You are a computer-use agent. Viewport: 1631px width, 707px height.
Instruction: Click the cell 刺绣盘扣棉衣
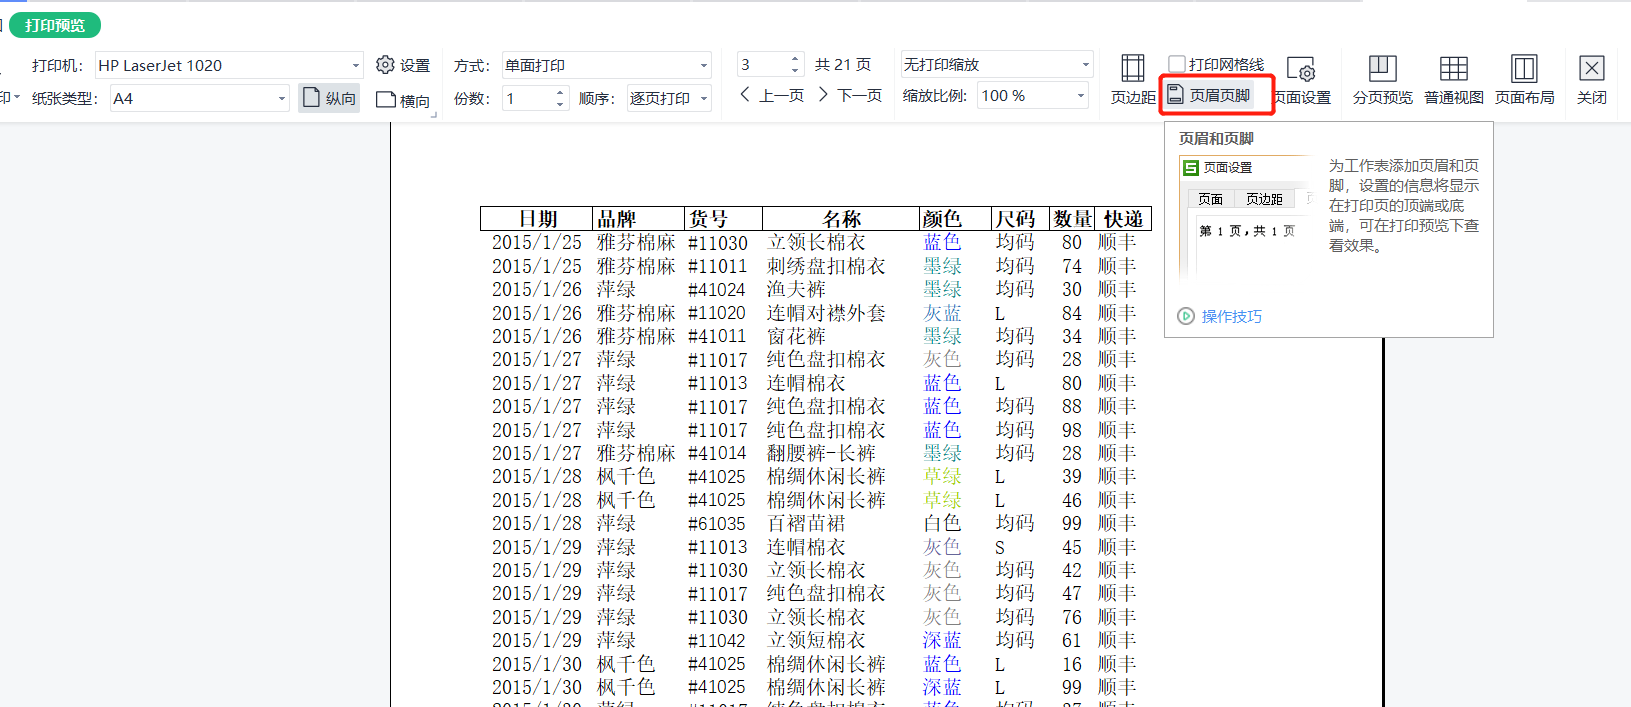[x=826, y=266]
